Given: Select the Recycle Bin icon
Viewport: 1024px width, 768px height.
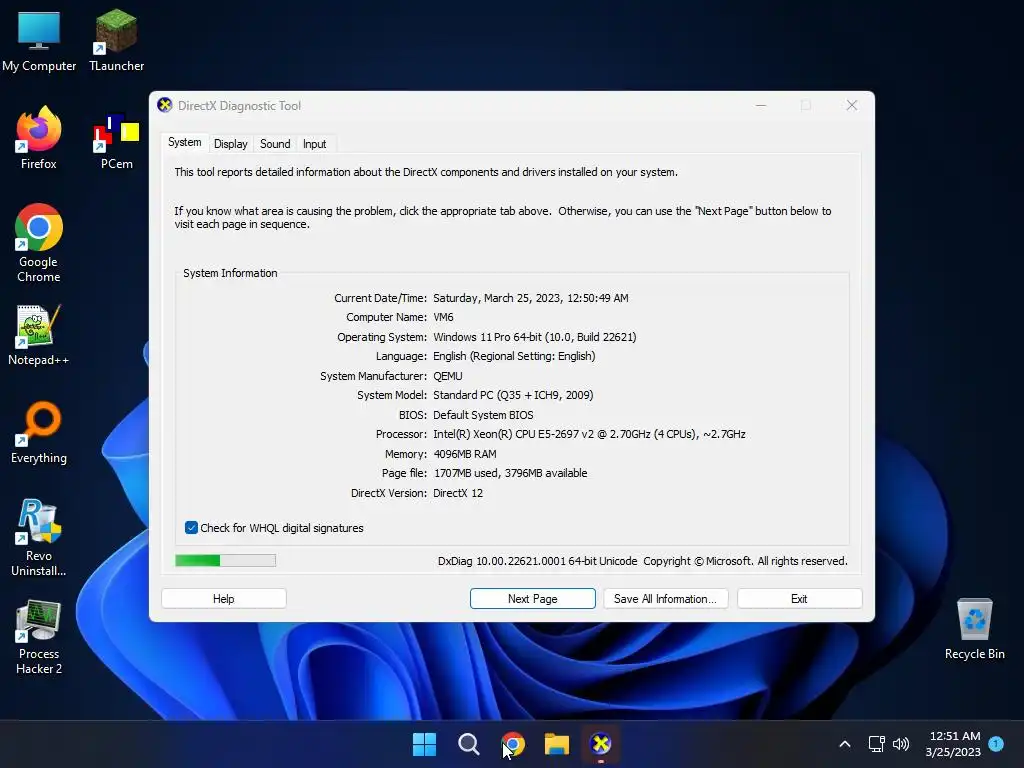Looking at the screenshot, I should (974, 629).
